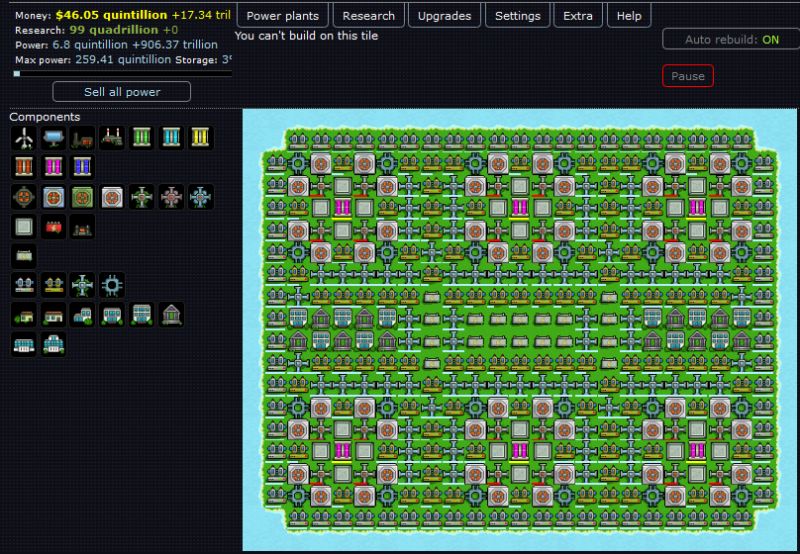Open the Power plants tab

tap(283, 16)
